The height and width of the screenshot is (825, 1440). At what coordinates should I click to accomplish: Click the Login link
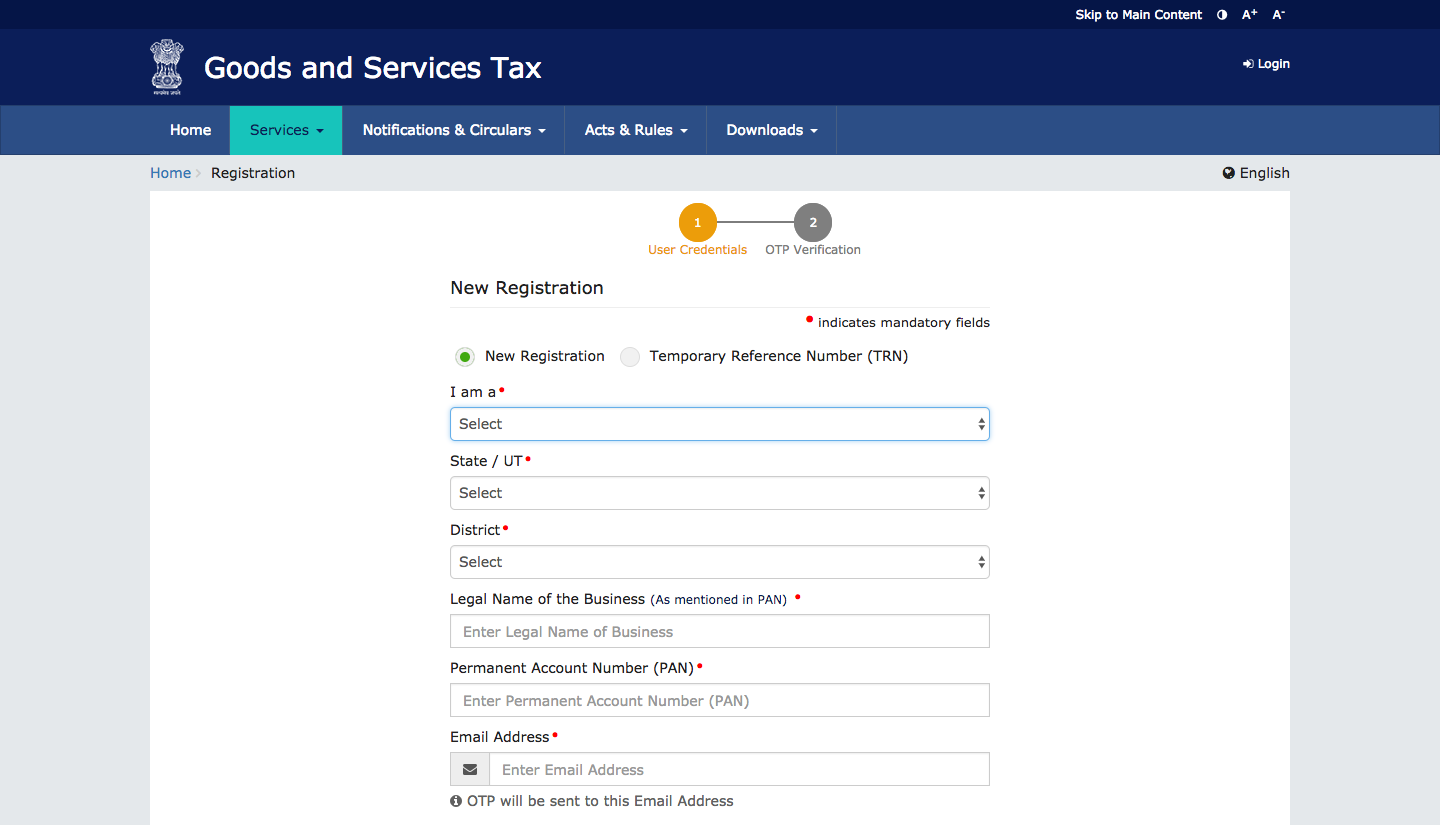1266,64
